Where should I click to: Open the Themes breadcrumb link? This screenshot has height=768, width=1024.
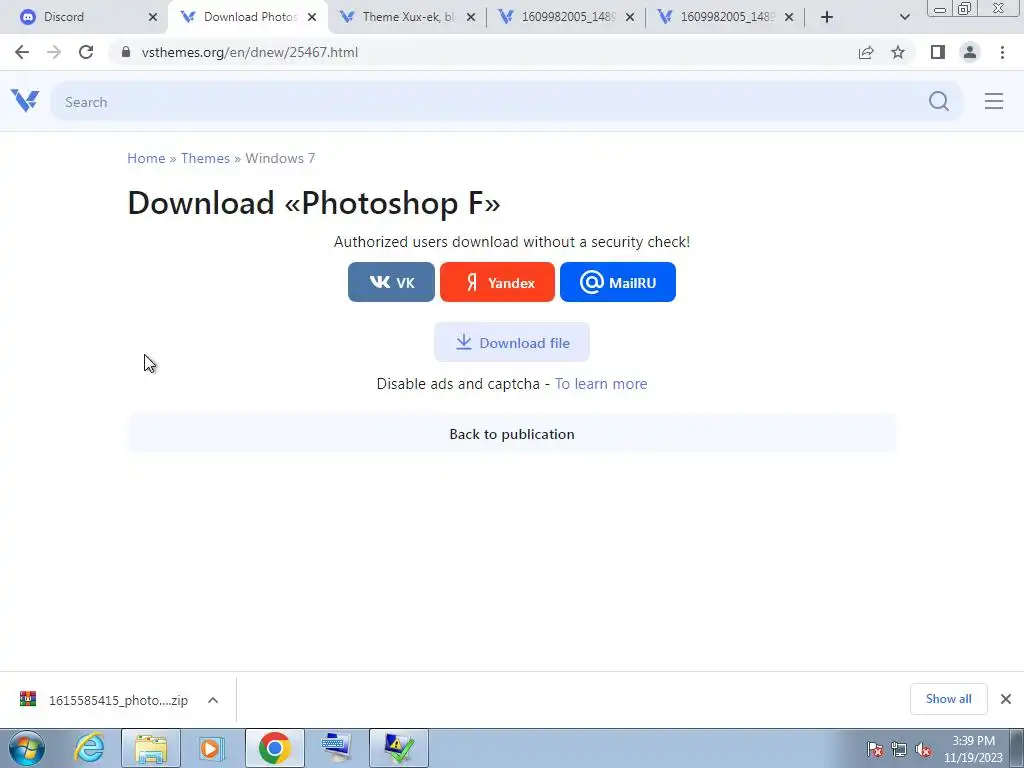(205, 158)
